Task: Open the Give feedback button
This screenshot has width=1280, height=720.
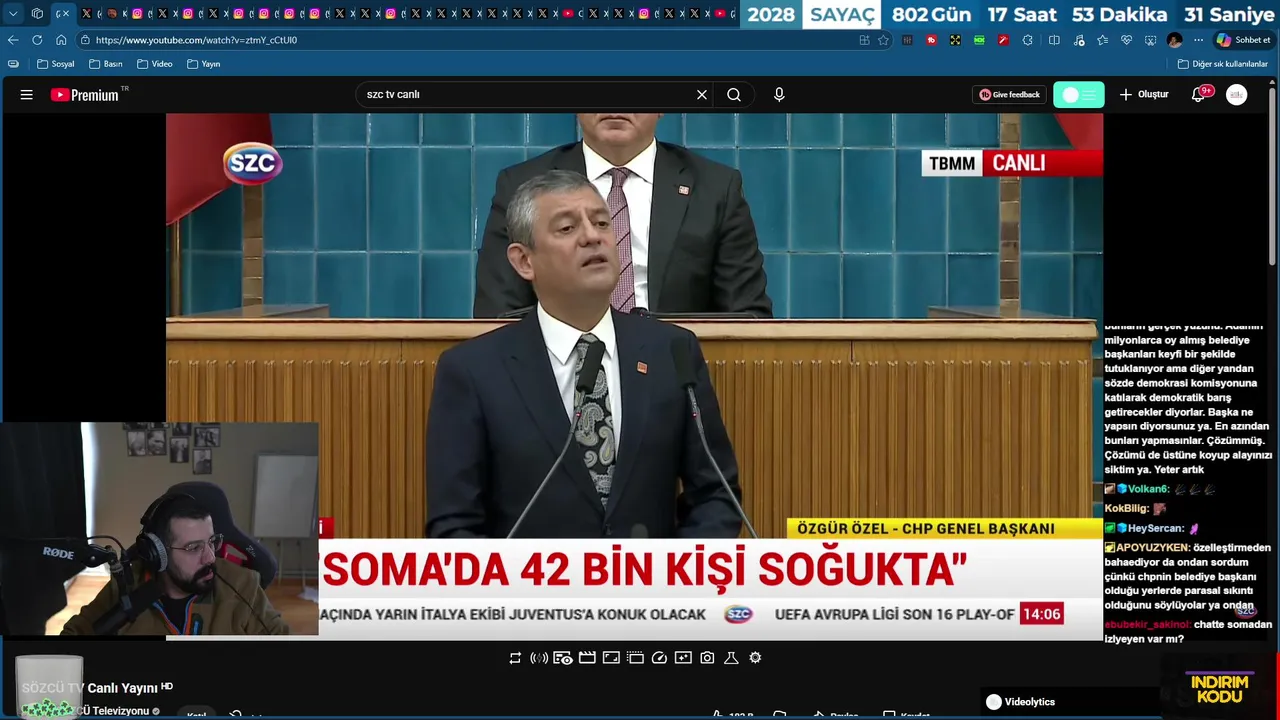Action: tap(1009, 95)
